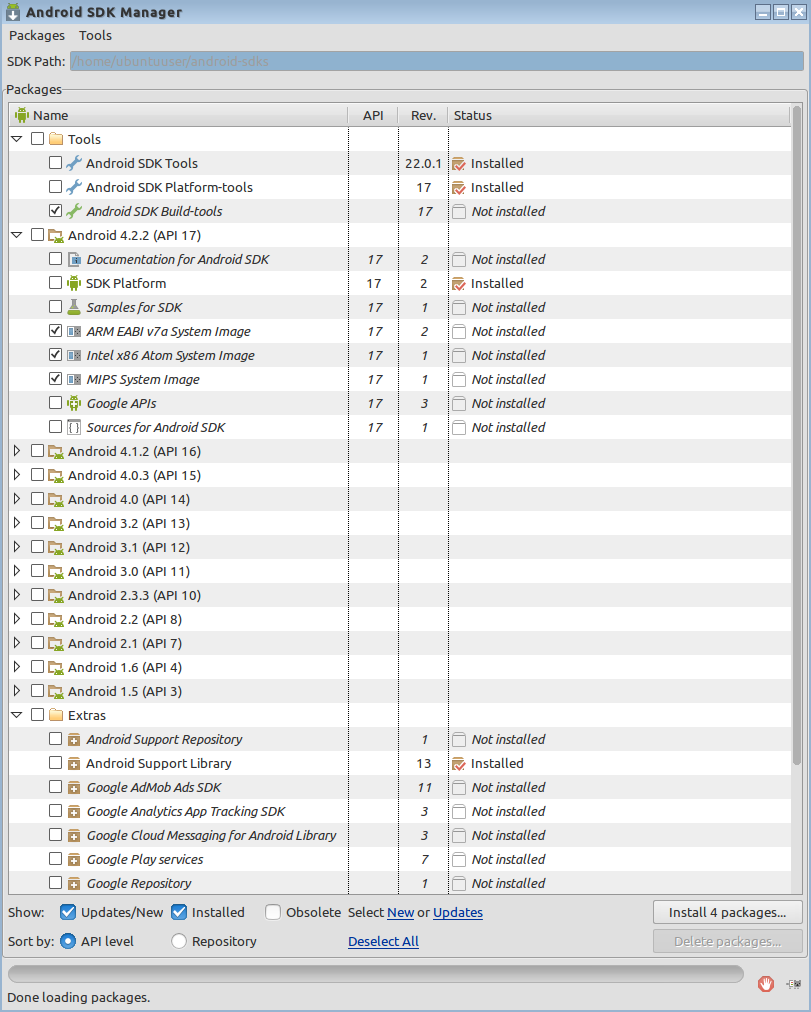Expand the Android 2.2 (API 8) group
This screenshot has width=811, height=1012.
coord(17,619)
